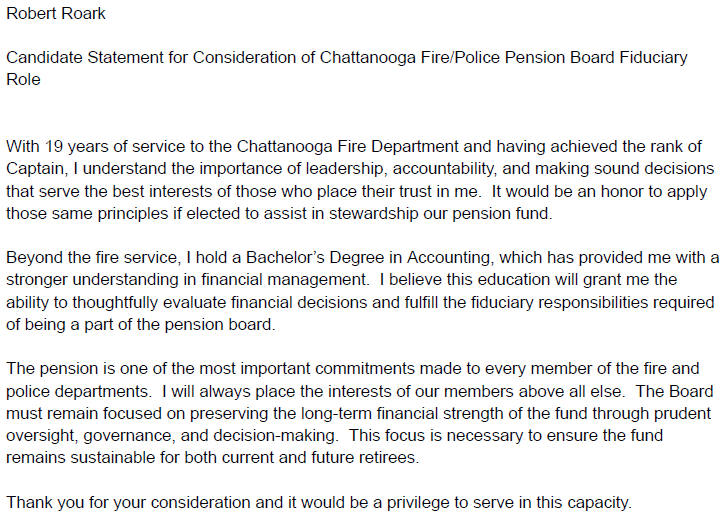The width and height of the screenshot is (727, 517).
Task: Click the text Chattanooga Fire Department
Action: tap(348, 147)
